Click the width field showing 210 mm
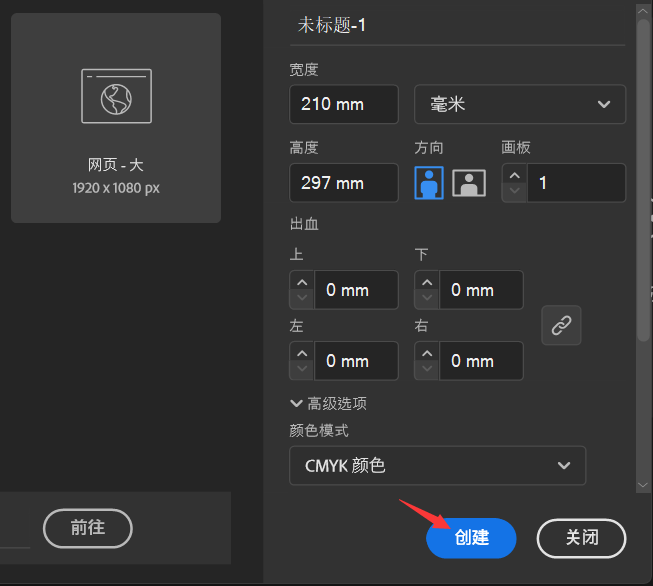 (344, 104)
